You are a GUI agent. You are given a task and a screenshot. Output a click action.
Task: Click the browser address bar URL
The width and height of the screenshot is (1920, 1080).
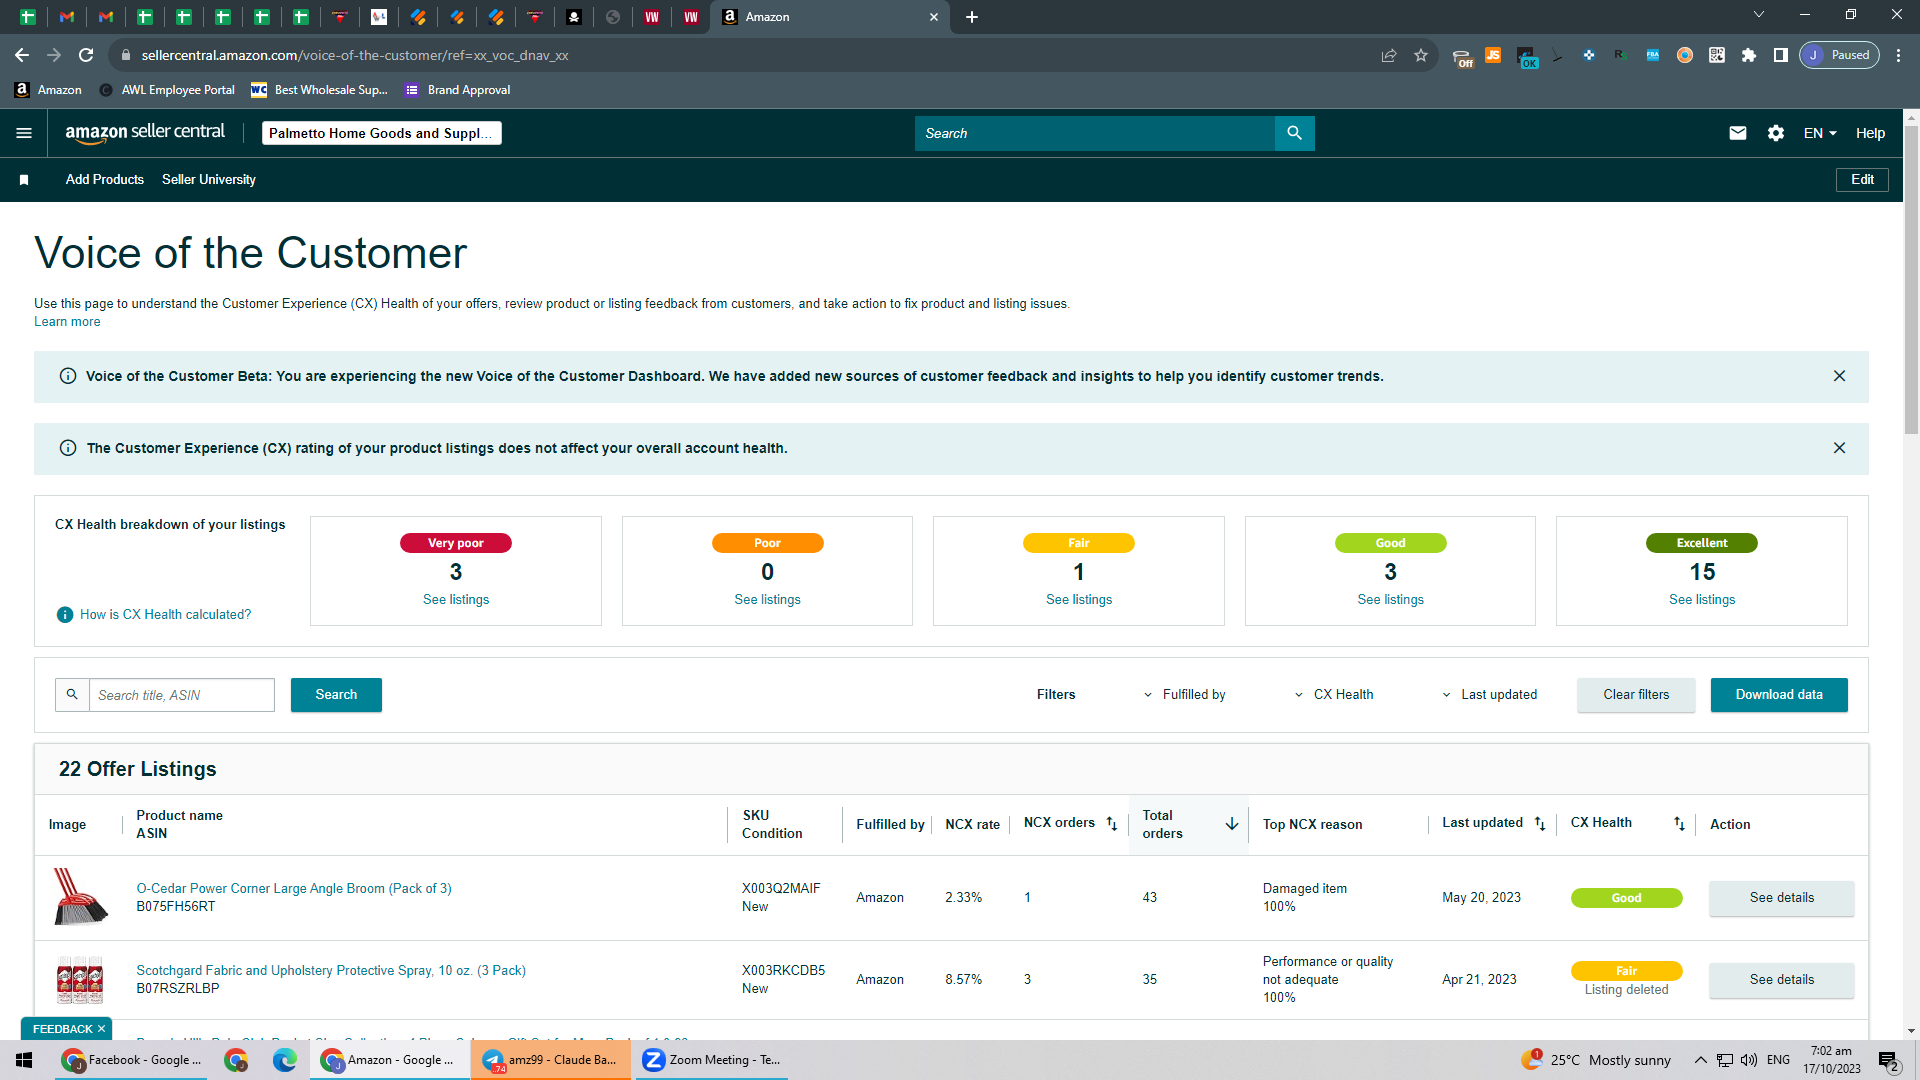(355, 55)
